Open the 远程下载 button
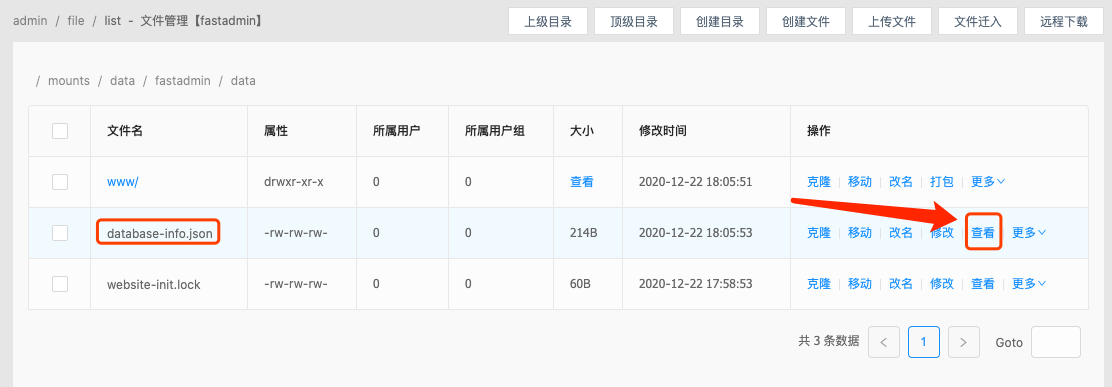This screenshot has width=1112, height=387. (1064, 21)
